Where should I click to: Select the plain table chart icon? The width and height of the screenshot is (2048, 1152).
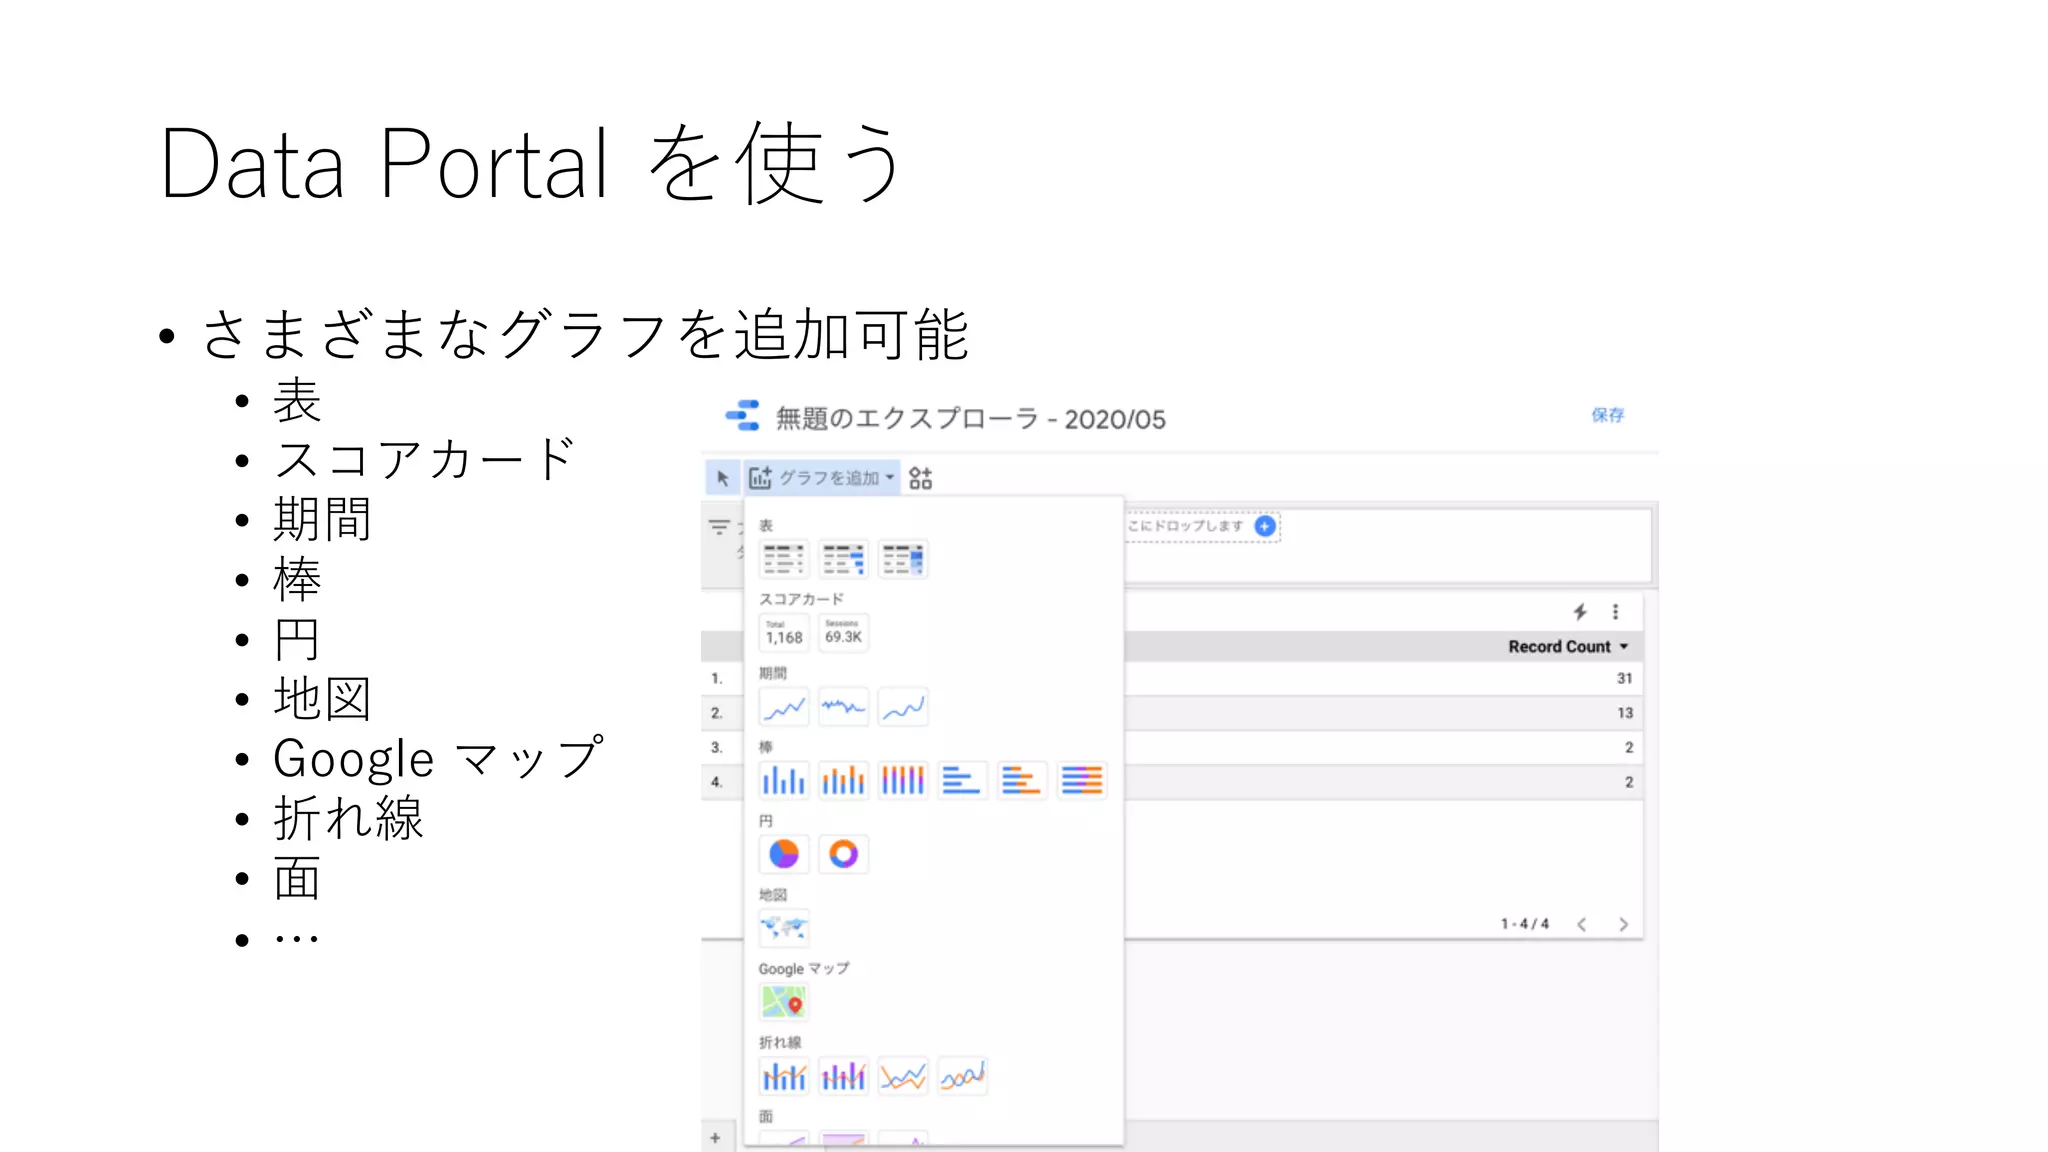(x=784, y=560)
